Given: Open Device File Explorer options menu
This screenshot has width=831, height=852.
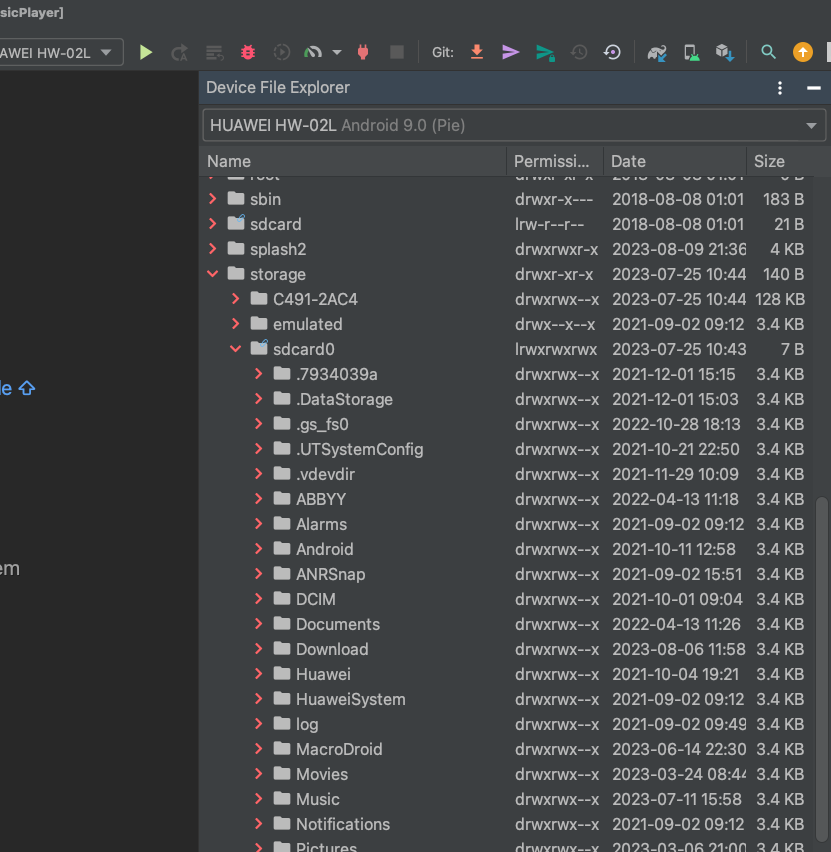Looking at the screenshot, I should pyautogui.click(x=780, y=88).
